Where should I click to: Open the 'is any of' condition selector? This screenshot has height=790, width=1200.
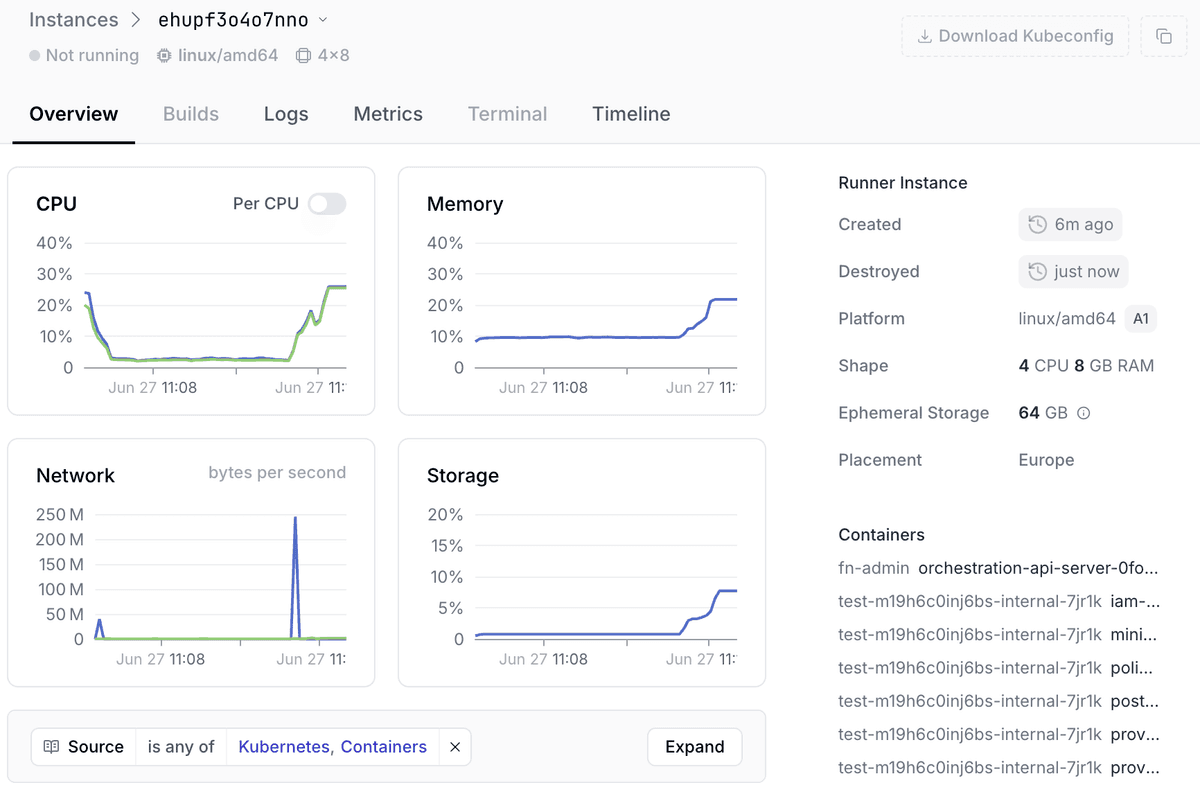pos(180,746)
